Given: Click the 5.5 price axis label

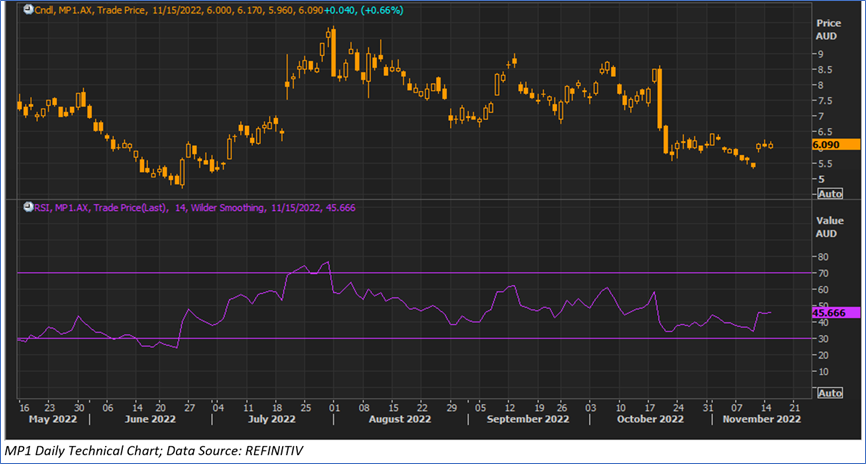Looking at the screenshot, I should (827, 164).
